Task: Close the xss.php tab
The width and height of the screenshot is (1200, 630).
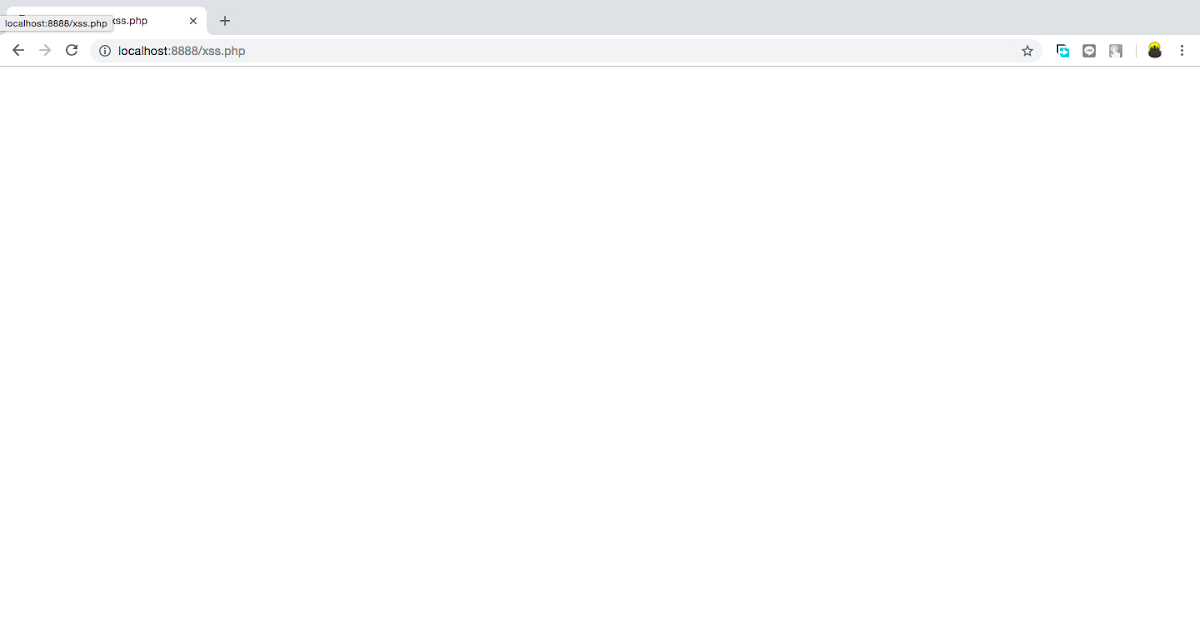Action: coord(193,20)
